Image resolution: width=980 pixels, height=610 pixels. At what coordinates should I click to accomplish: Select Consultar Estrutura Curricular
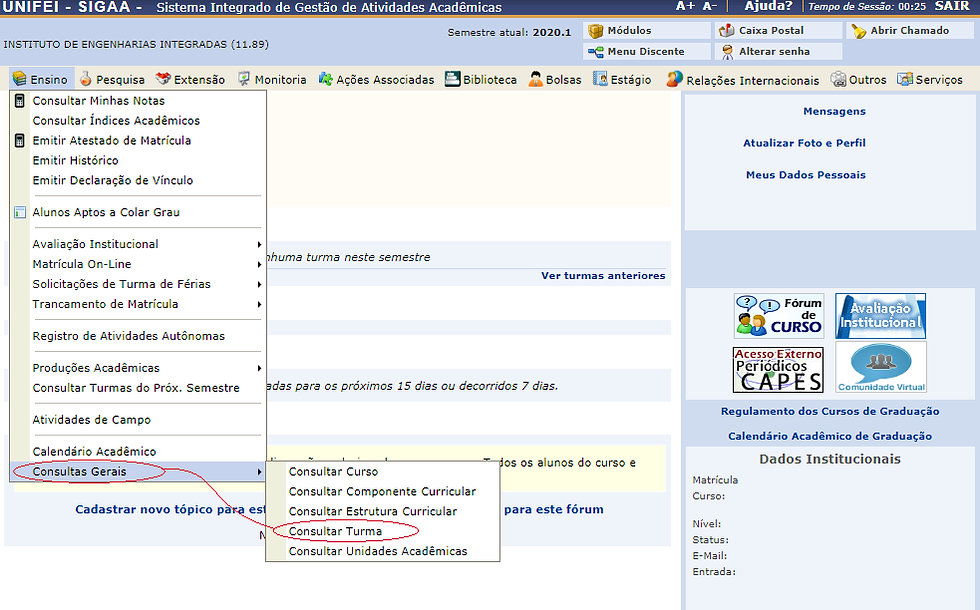(372, 512)
